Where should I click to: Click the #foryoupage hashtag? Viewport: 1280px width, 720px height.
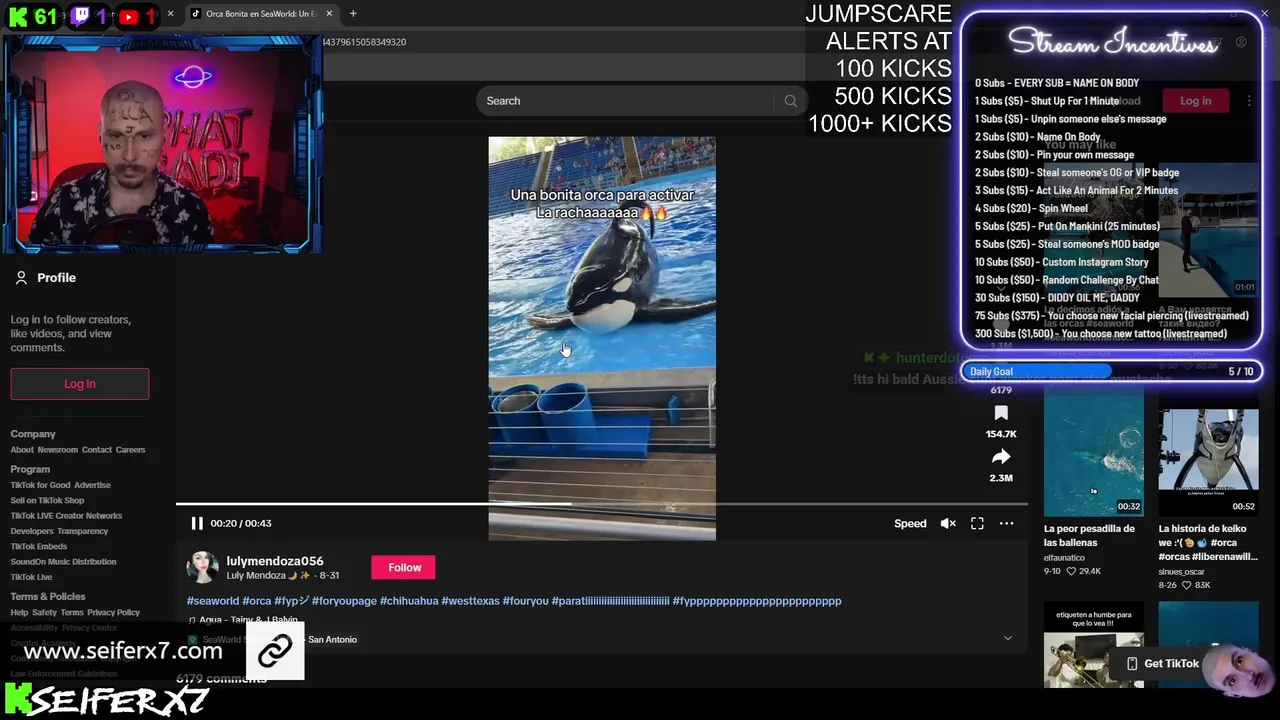coord(344,601)
